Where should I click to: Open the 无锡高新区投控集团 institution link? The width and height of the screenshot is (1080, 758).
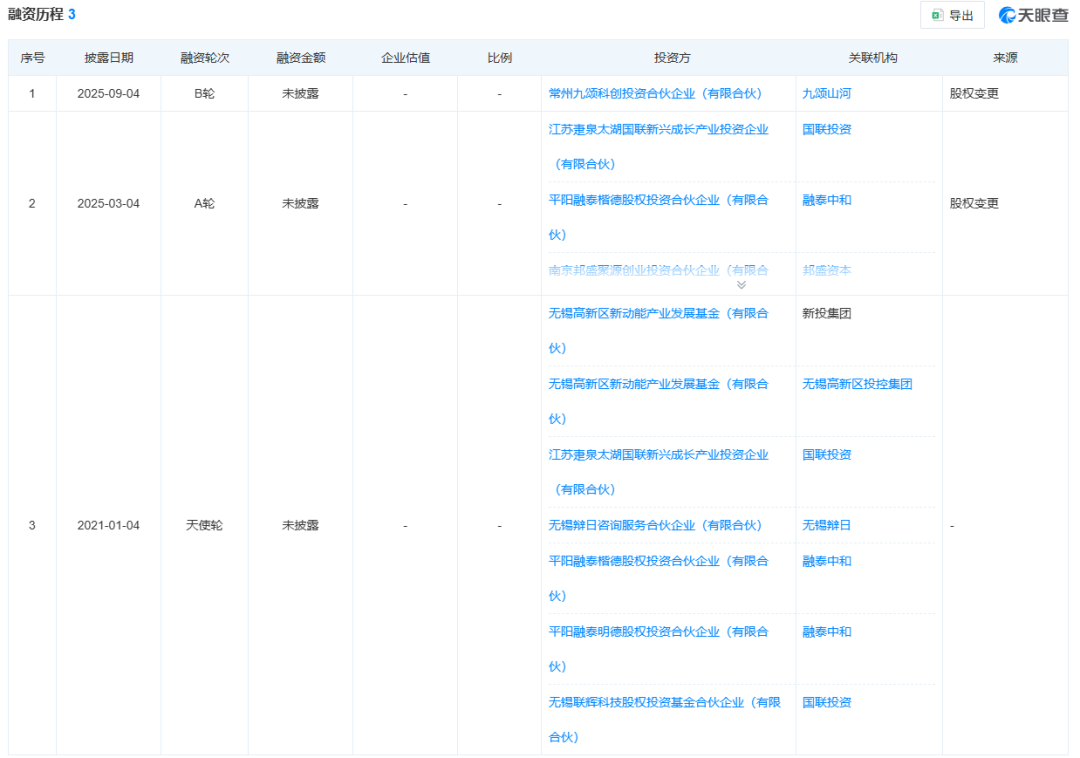click(x=857, y=384)
